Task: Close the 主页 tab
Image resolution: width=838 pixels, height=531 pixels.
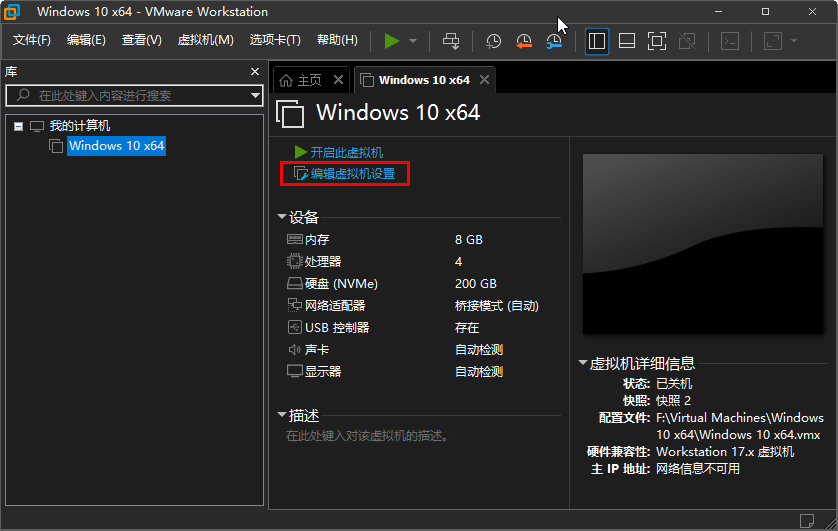Action: pyautogui.click(x=338, y=80)
